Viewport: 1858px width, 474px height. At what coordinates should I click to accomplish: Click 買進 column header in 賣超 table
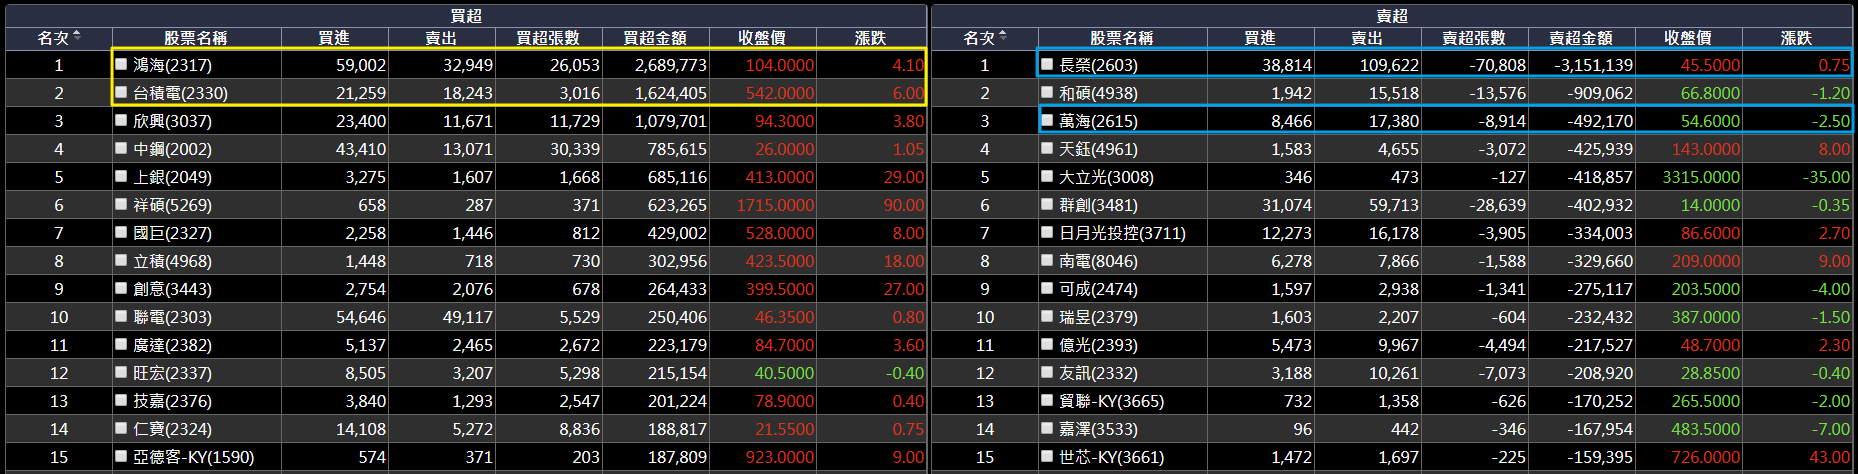(x=1260, y=38)
